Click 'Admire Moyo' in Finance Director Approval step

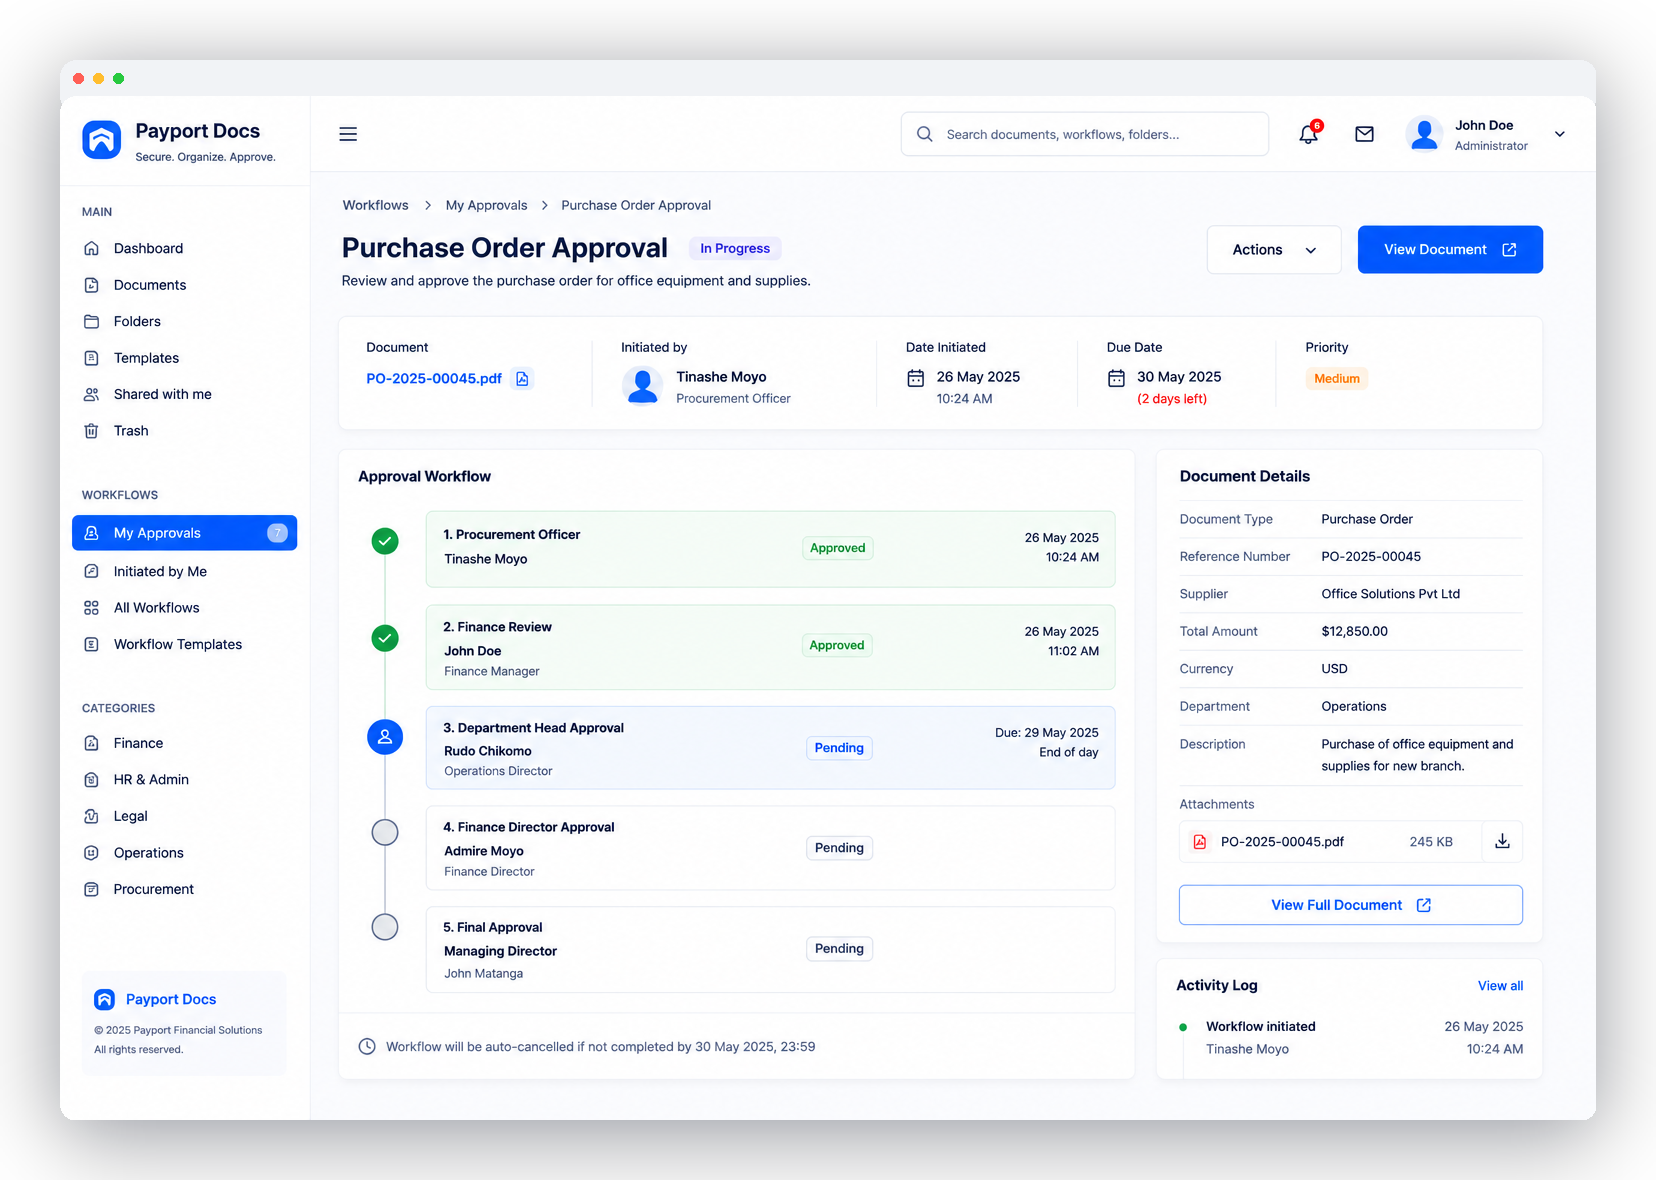[484, 851]
